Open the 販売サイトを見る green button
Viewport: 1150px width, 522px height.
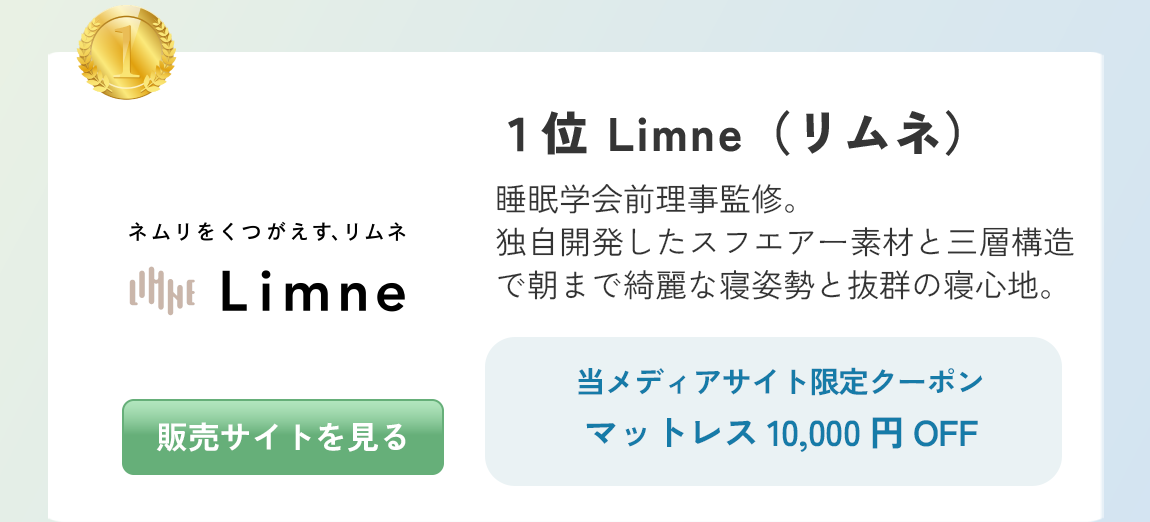tap(282, 437)
